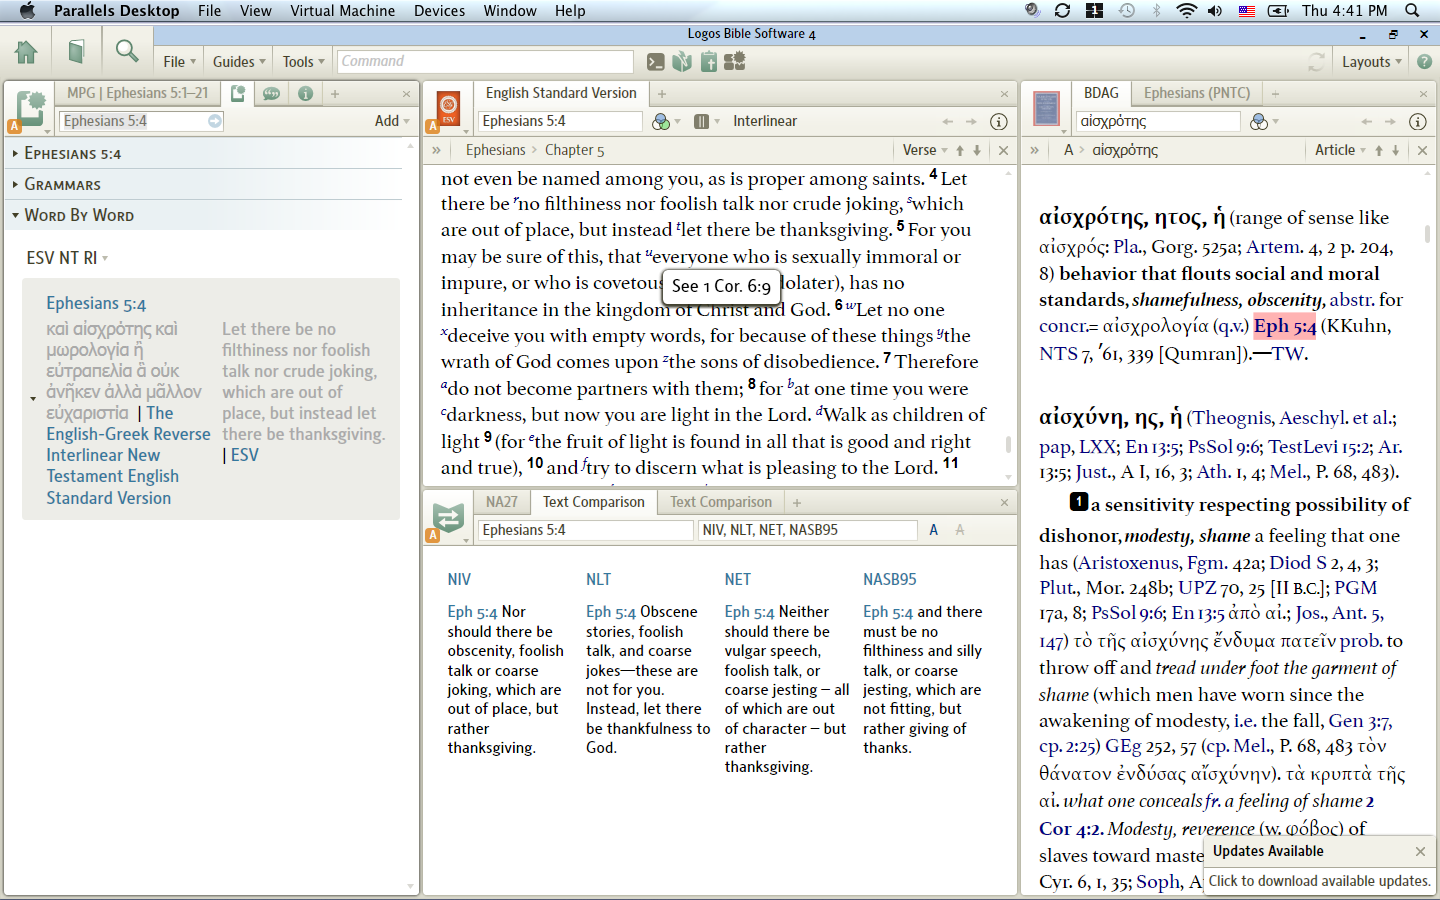Toggle the ESV inline interlinear column button
Screen dimensions: 1440x900
pyautogui.click(x=702, y=121)
